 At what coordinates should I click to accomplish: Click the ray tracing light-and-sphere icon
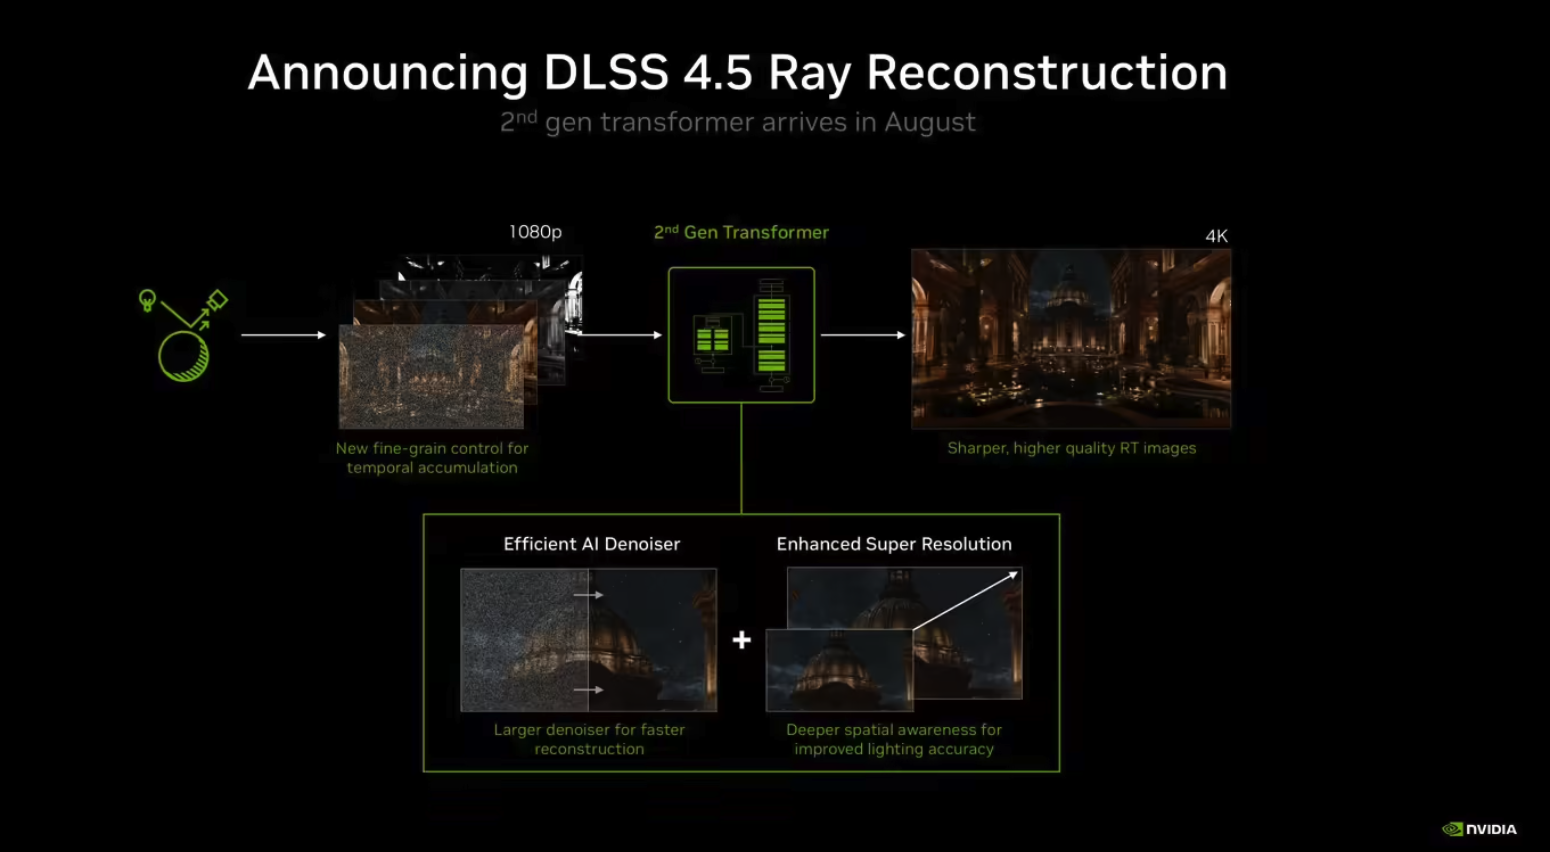click(x=183, y=335)
